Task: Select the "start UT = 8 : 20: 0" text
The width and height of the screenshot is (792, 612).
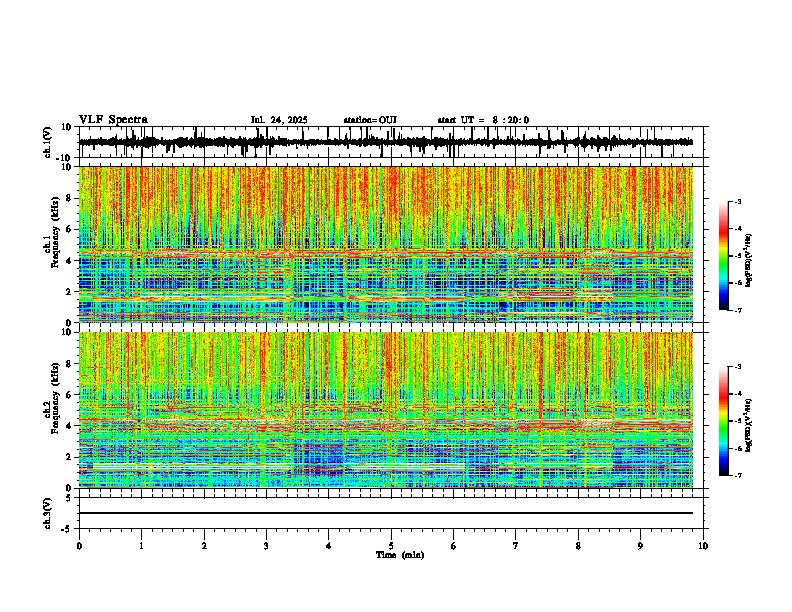Action: (483, 120)
